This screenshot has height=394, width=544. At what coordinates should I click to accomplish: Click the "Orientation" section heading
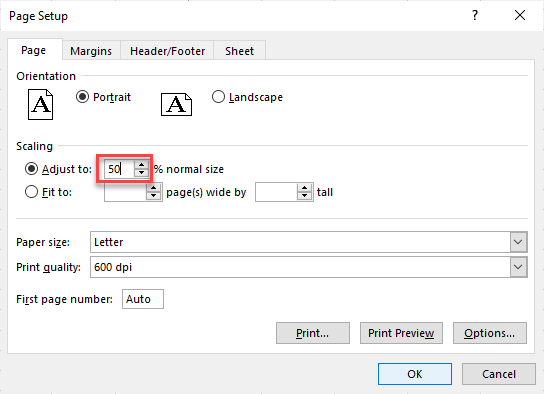pos(46,76)
